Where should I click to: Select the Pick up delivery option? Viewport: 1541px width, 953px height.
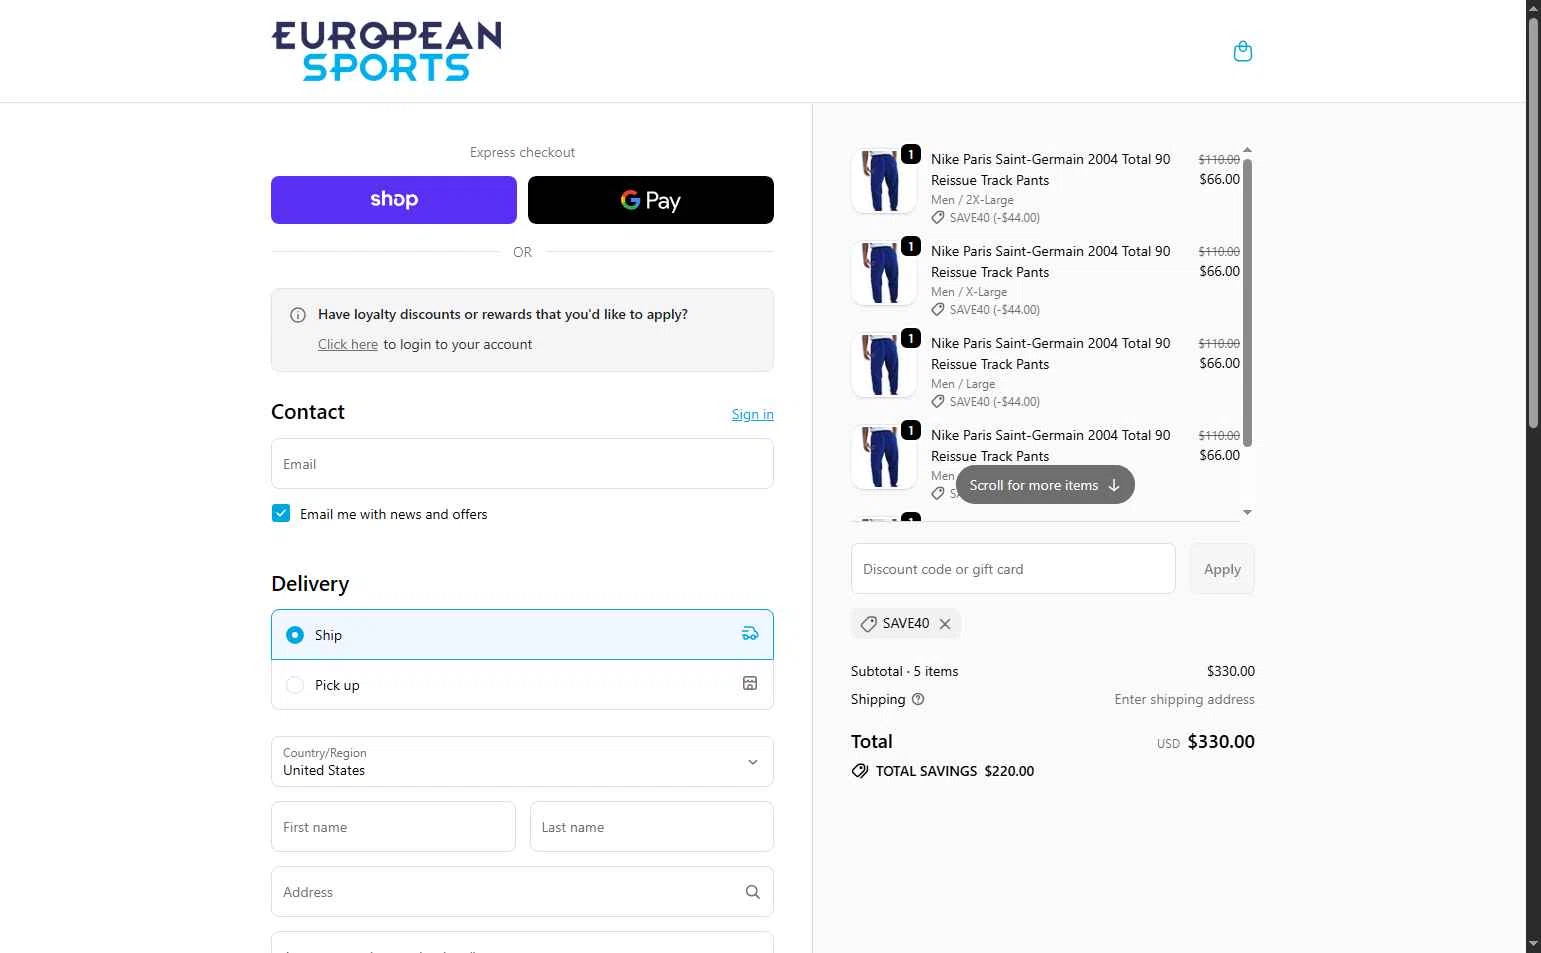522,685
